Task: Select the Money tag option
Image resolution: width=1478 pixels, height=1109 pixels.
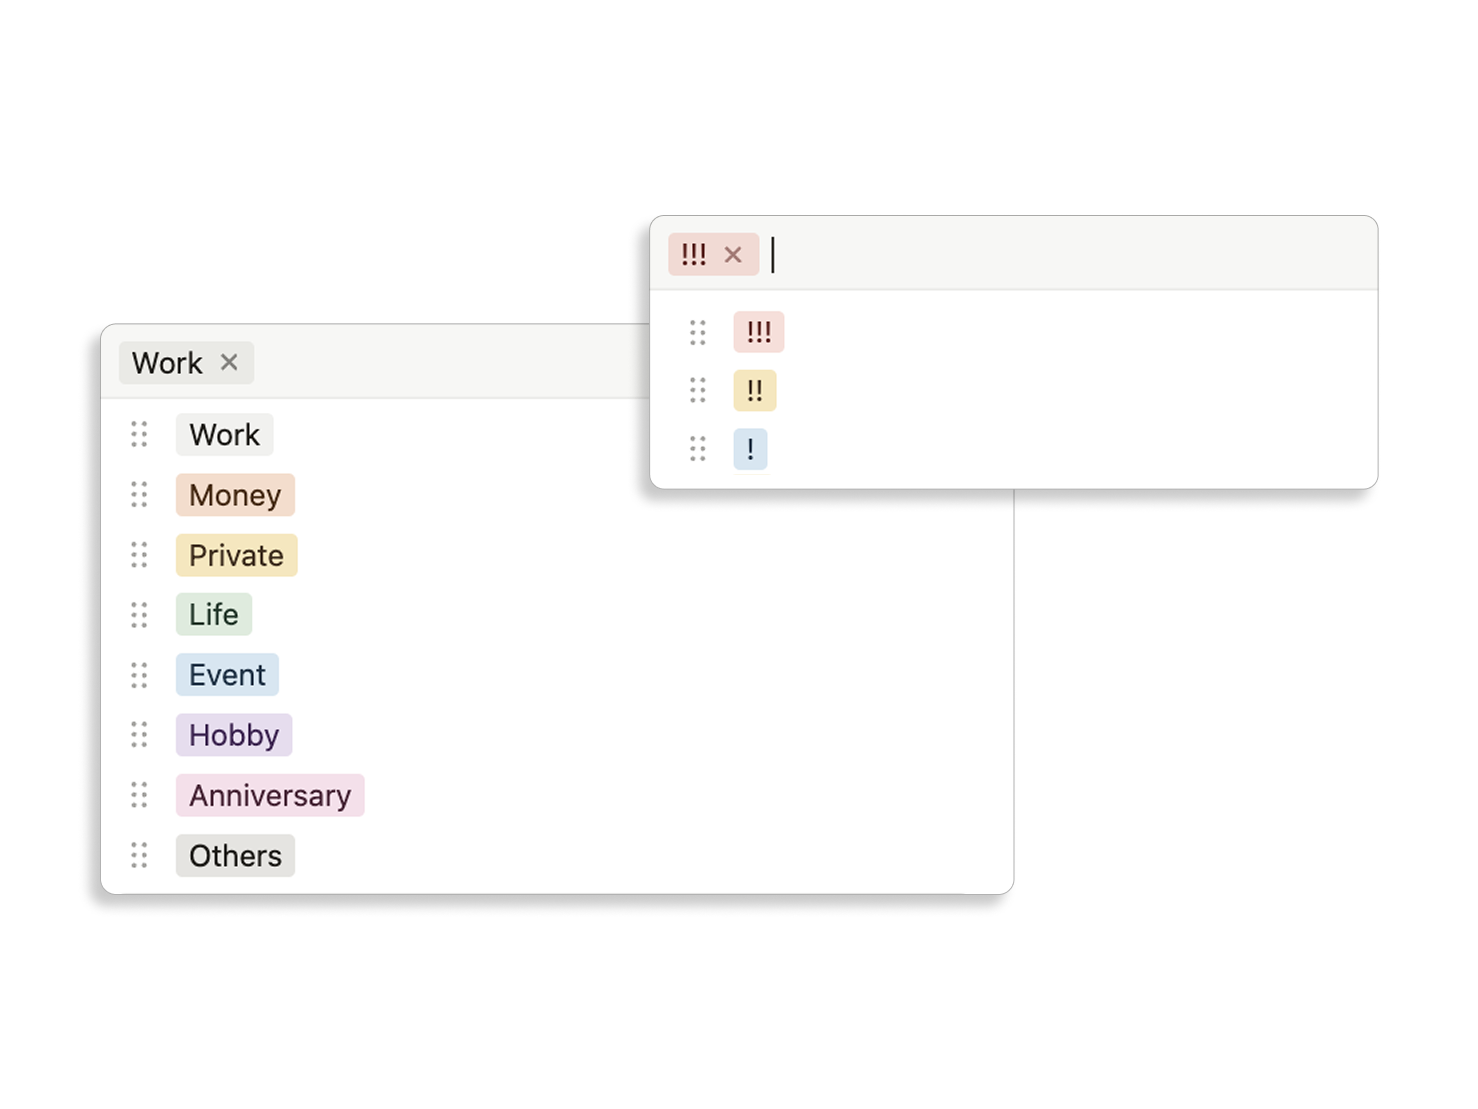Action: pyautogui.click(x=235, y=495)
